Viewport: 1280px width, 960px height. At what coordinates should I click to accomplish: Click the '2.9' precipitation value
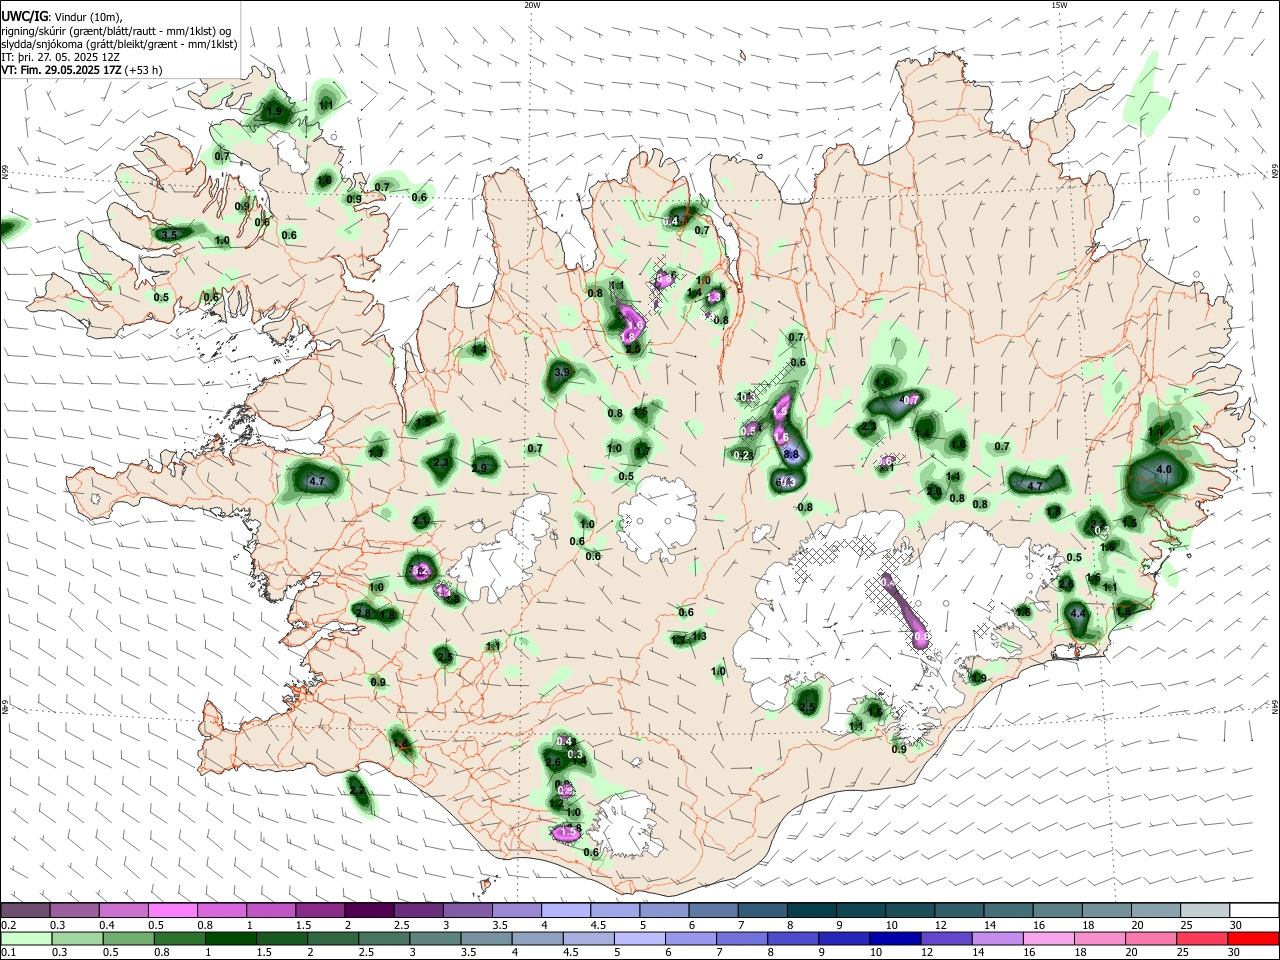tap(479, 468)
